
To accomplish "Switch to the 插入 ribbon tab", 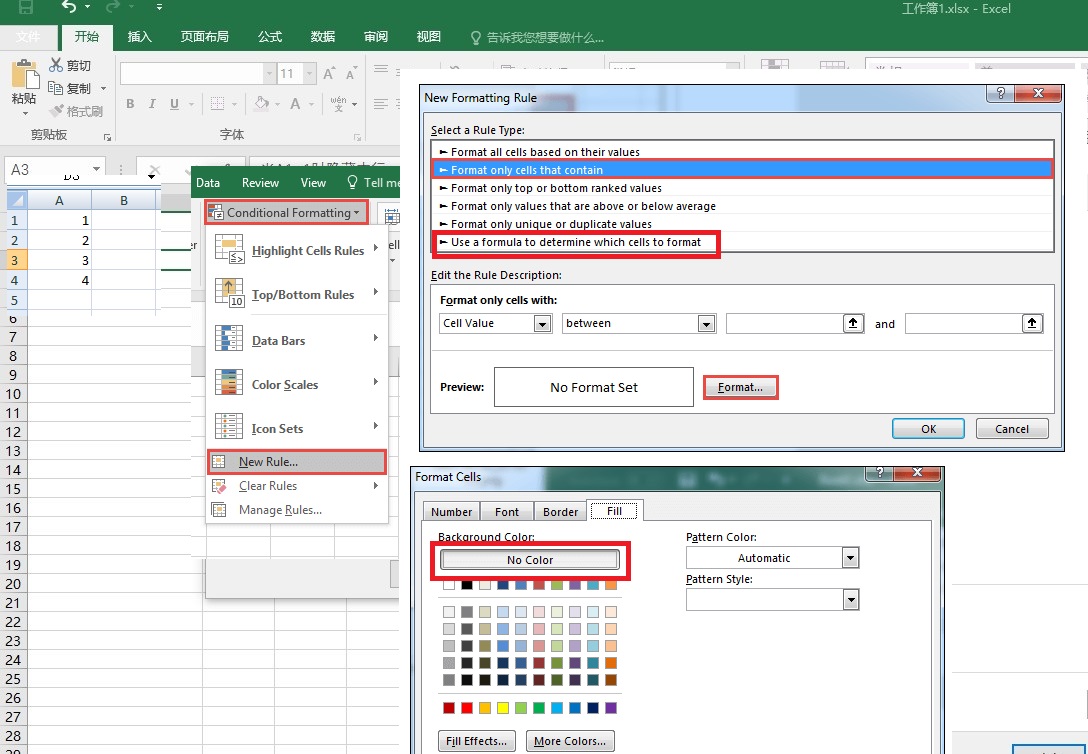I will pos(139,37).
